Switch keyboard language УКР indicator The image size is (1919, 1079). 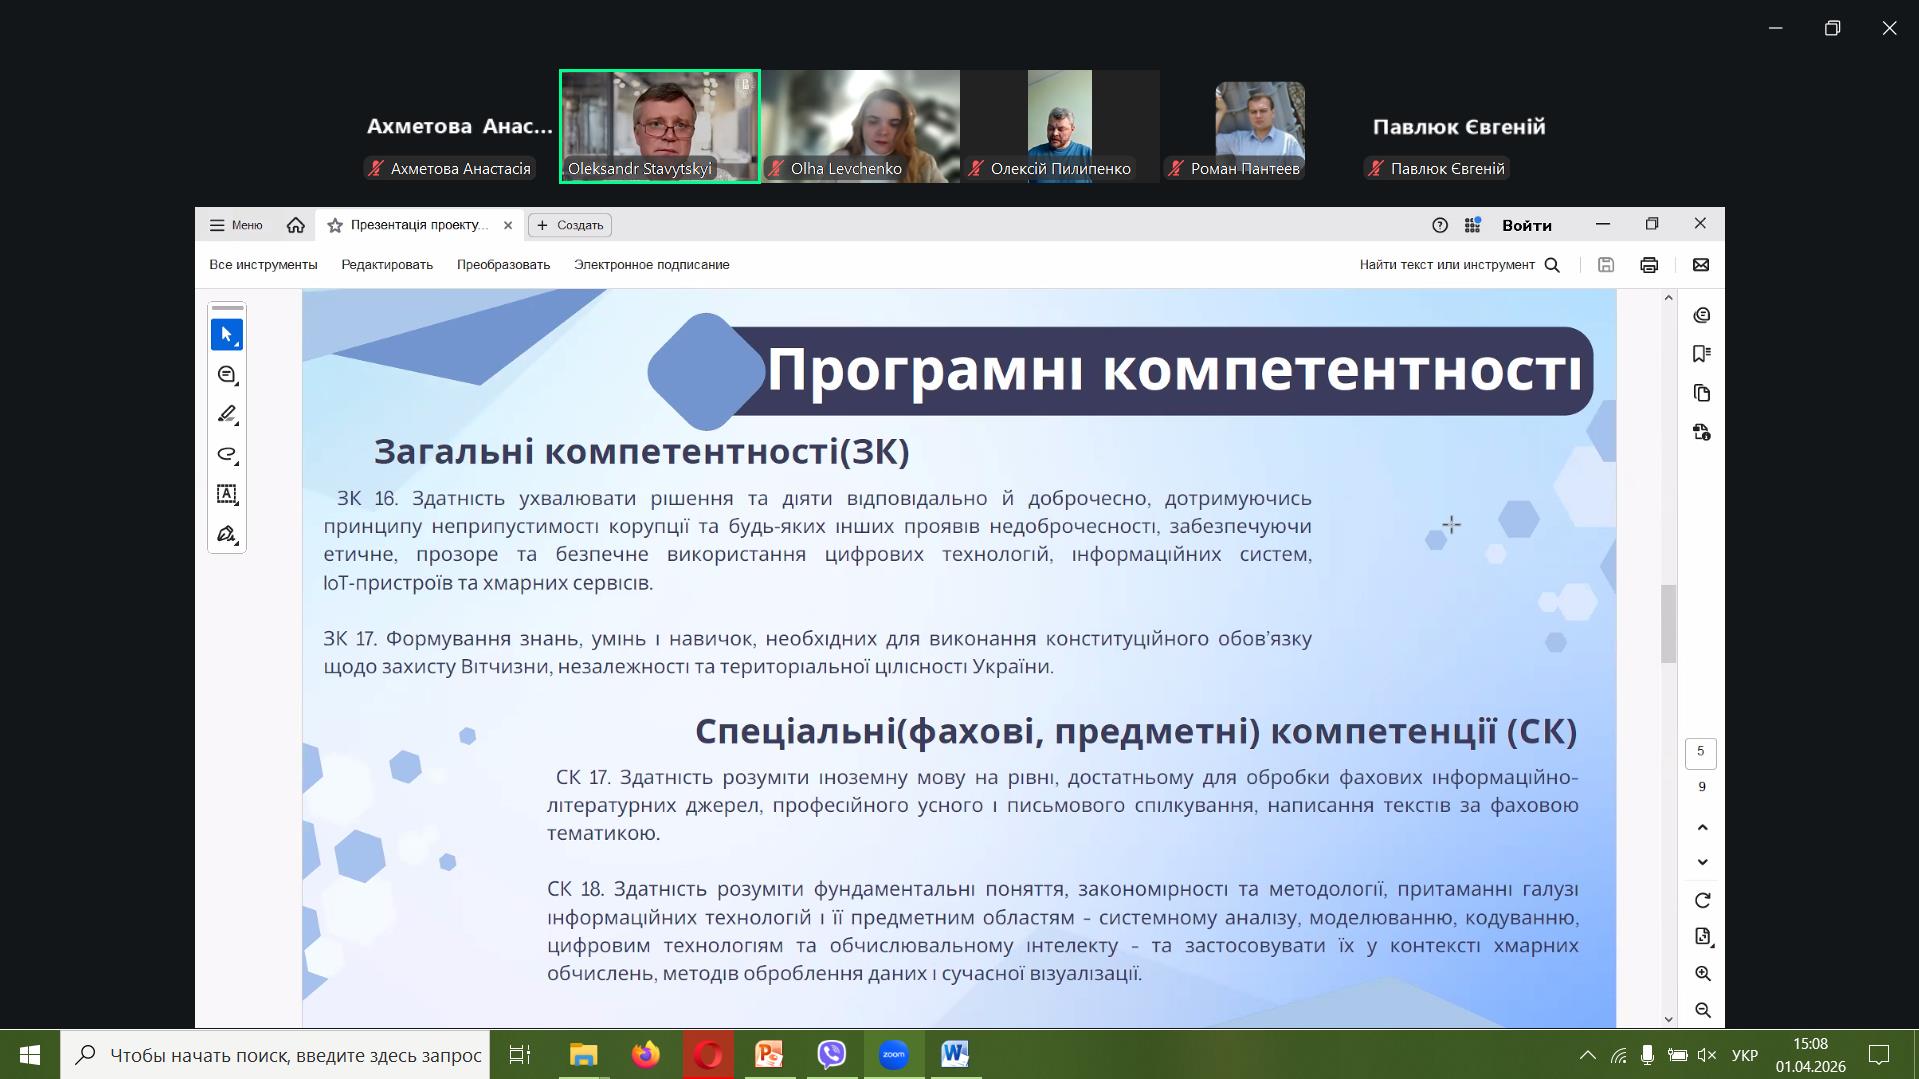[1744, 1055]
